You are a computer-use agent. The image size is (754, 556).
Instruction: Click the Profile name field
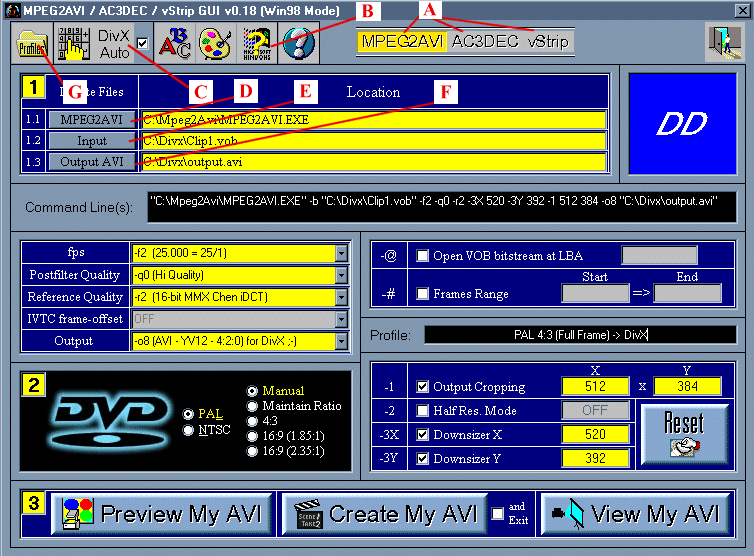580,335
